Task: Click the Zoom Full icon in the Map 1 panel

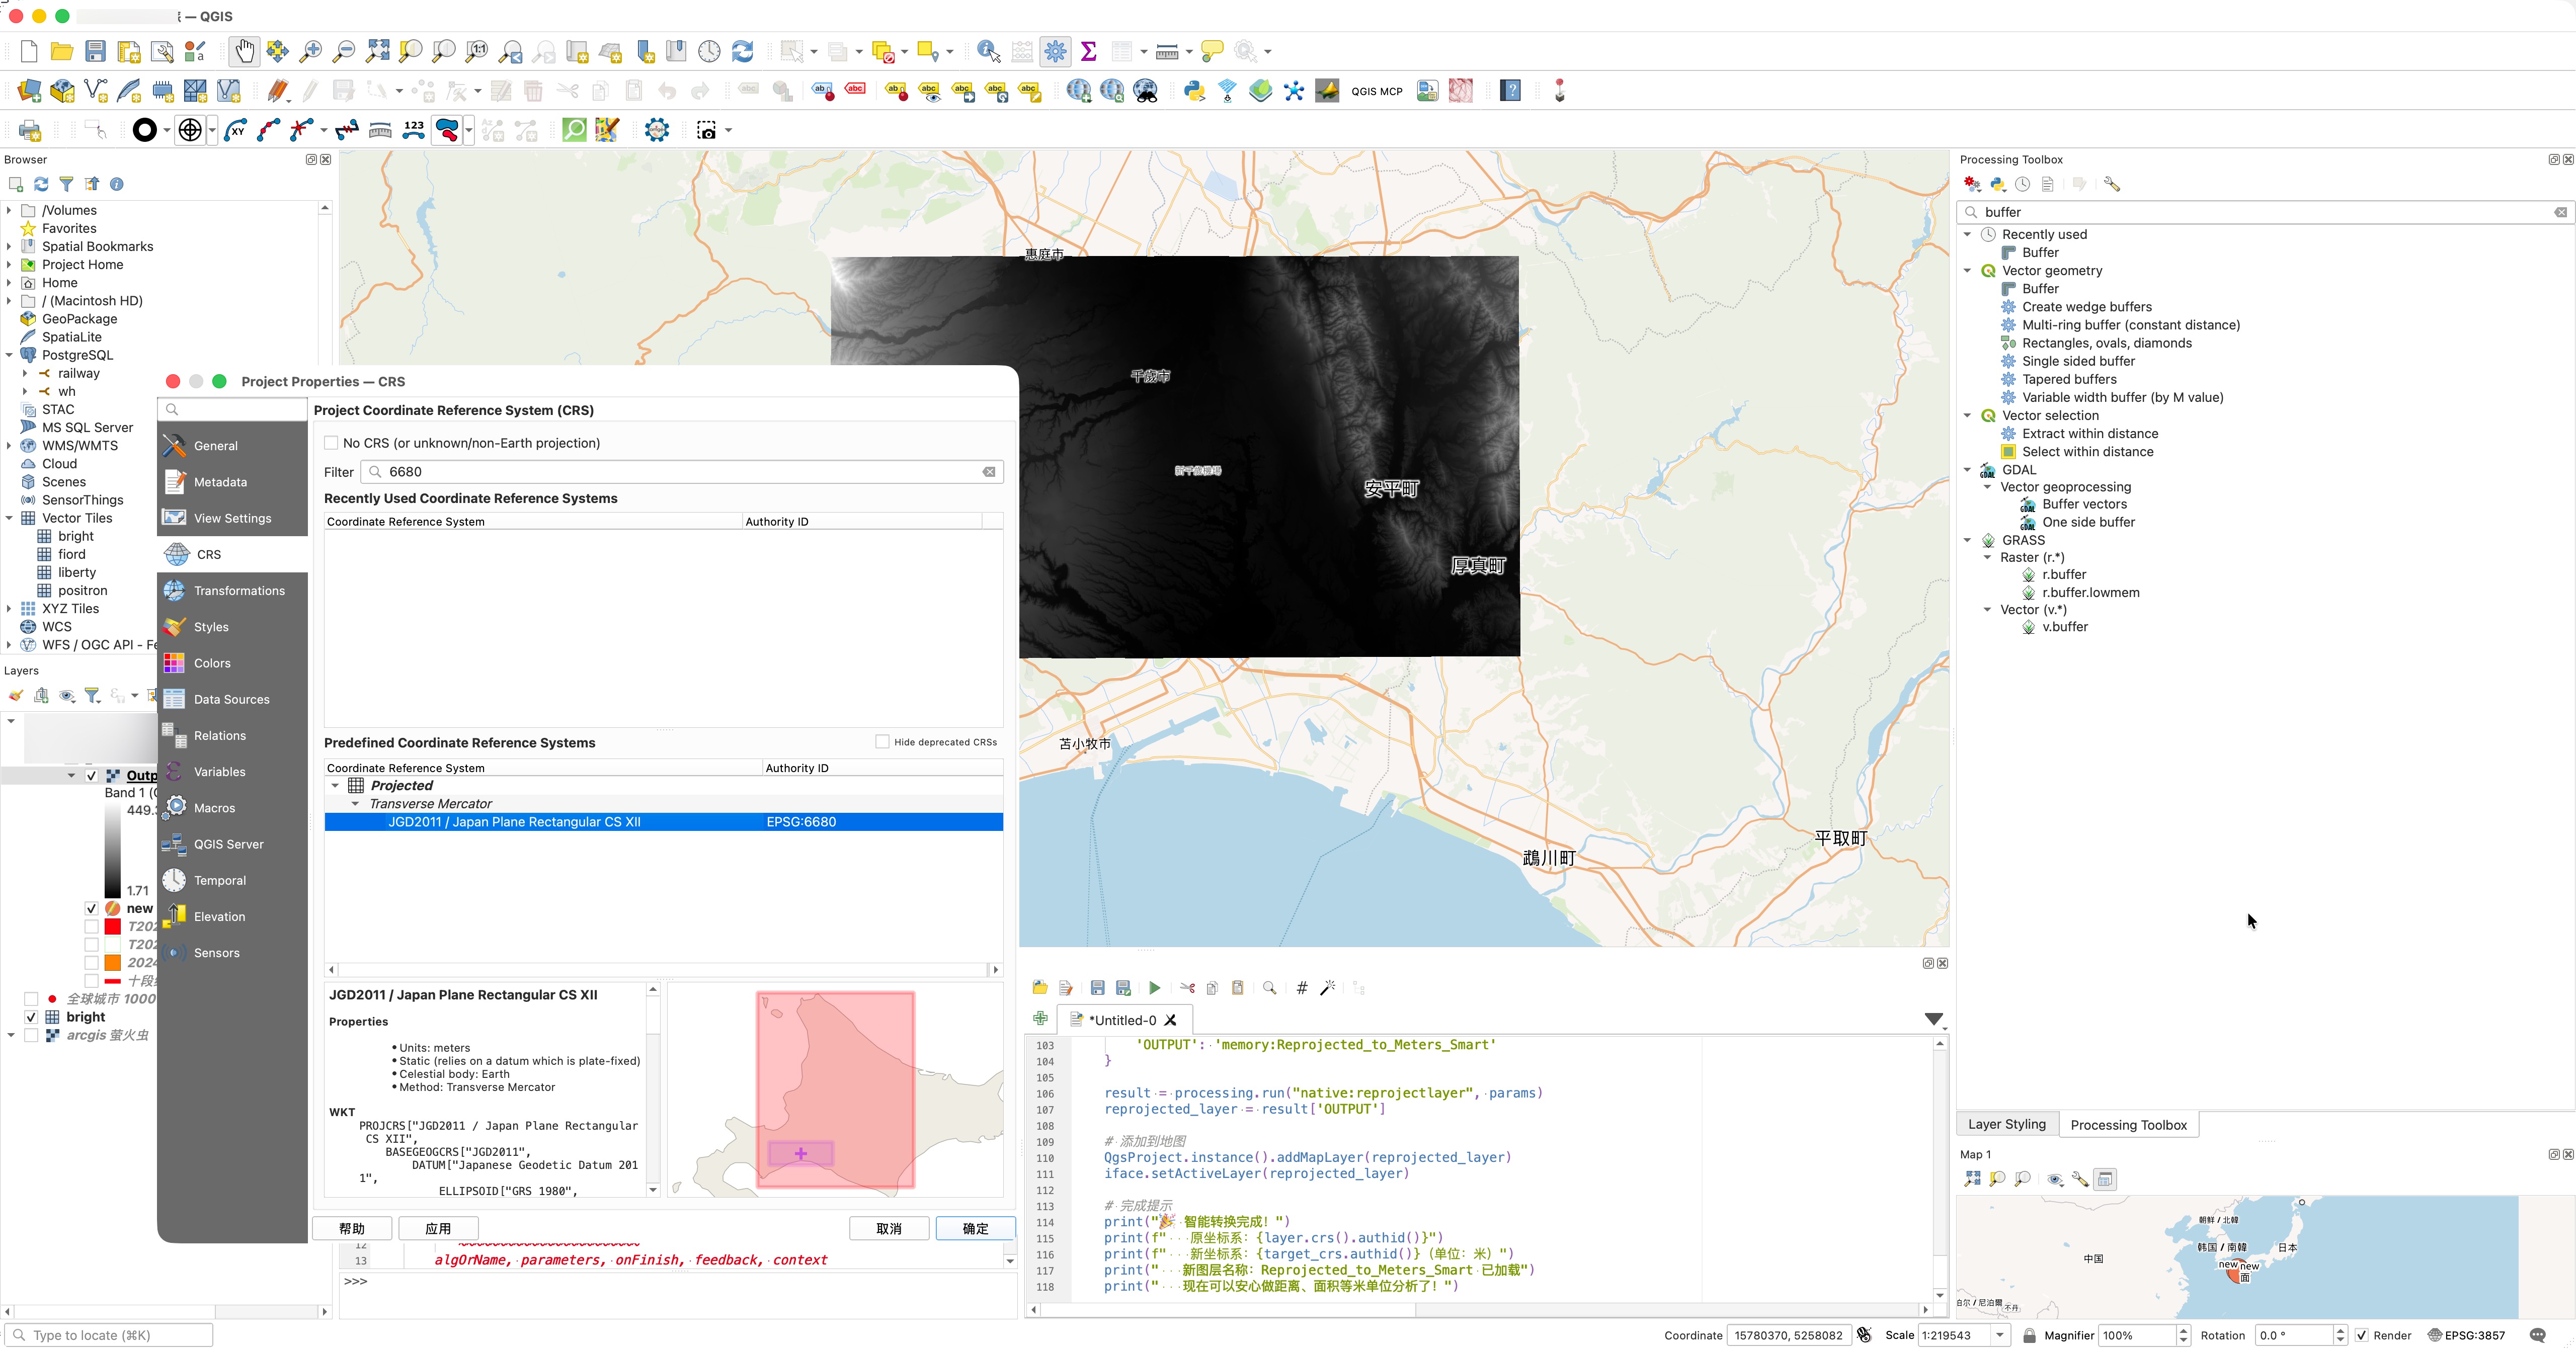Action: [1972, 1179]
